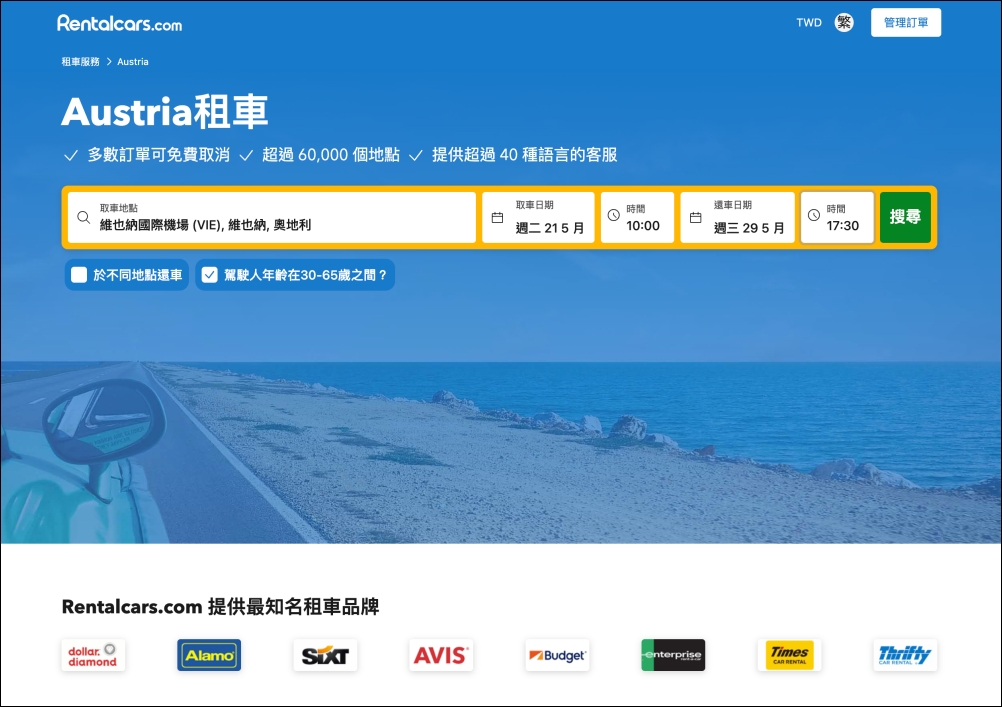The width and height of the screenshot is (1002, 707).
Task: Edit the 取車地點 pickup location field
Action: (272, 217)
